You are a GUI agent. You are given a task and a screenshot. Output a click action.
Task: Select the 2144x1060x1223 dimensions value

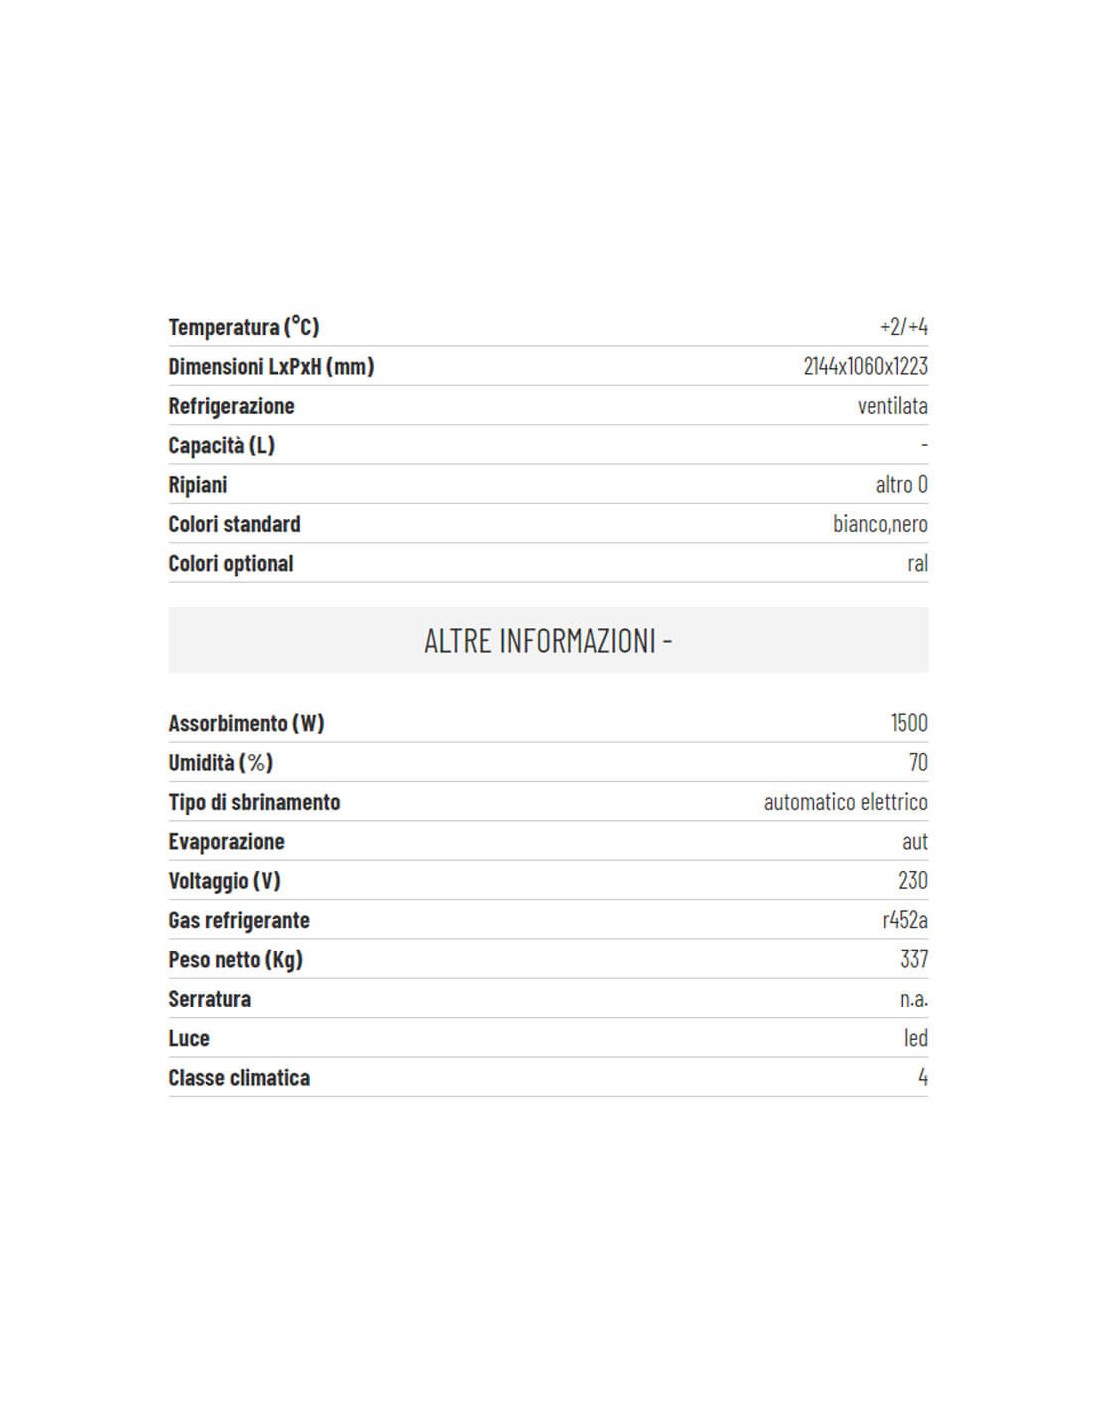pos(865,366)
